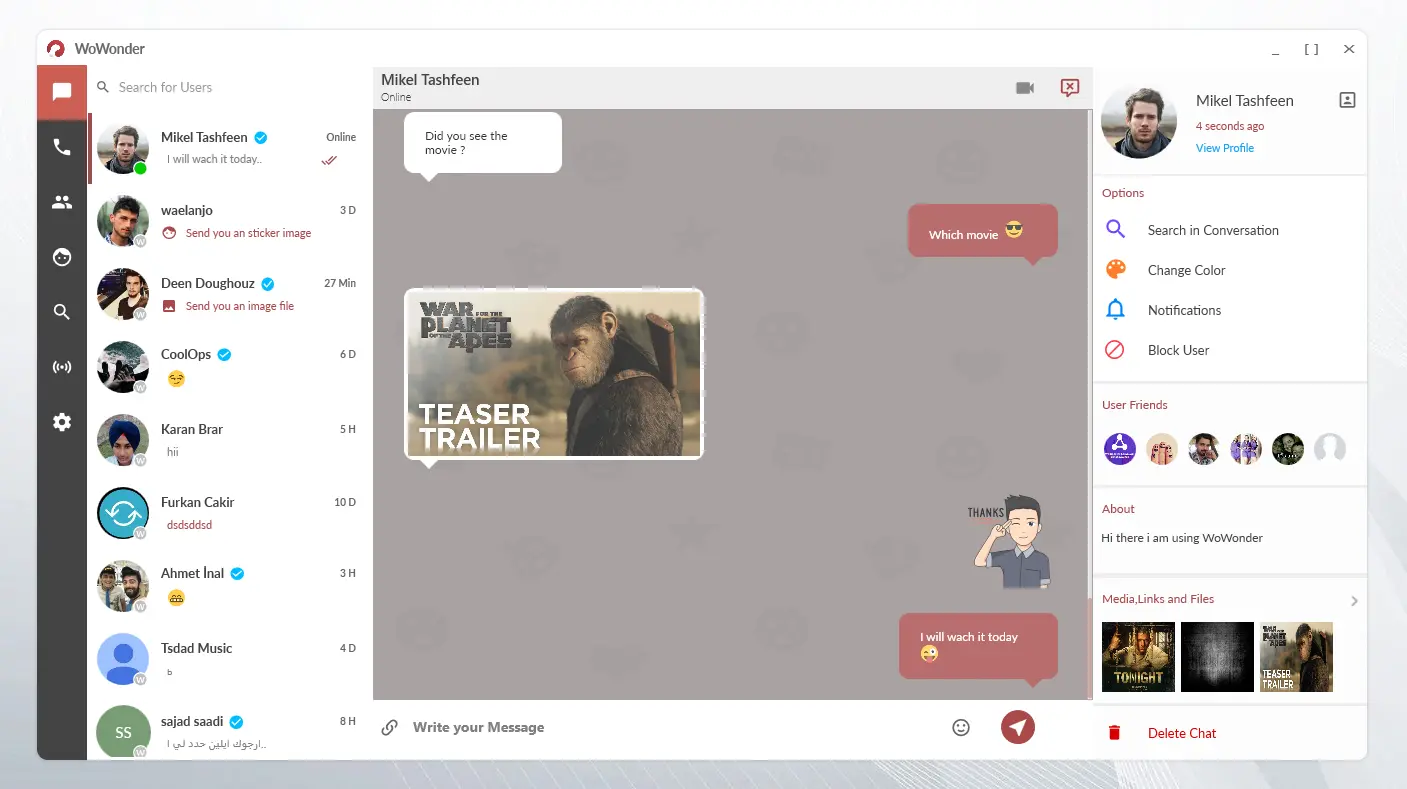The height and width of the screenshot is (789, 1407).
Task: Click Mikel Tashfeen's large profile photo
Action: pyautogui.click(x=1139, y=121)
